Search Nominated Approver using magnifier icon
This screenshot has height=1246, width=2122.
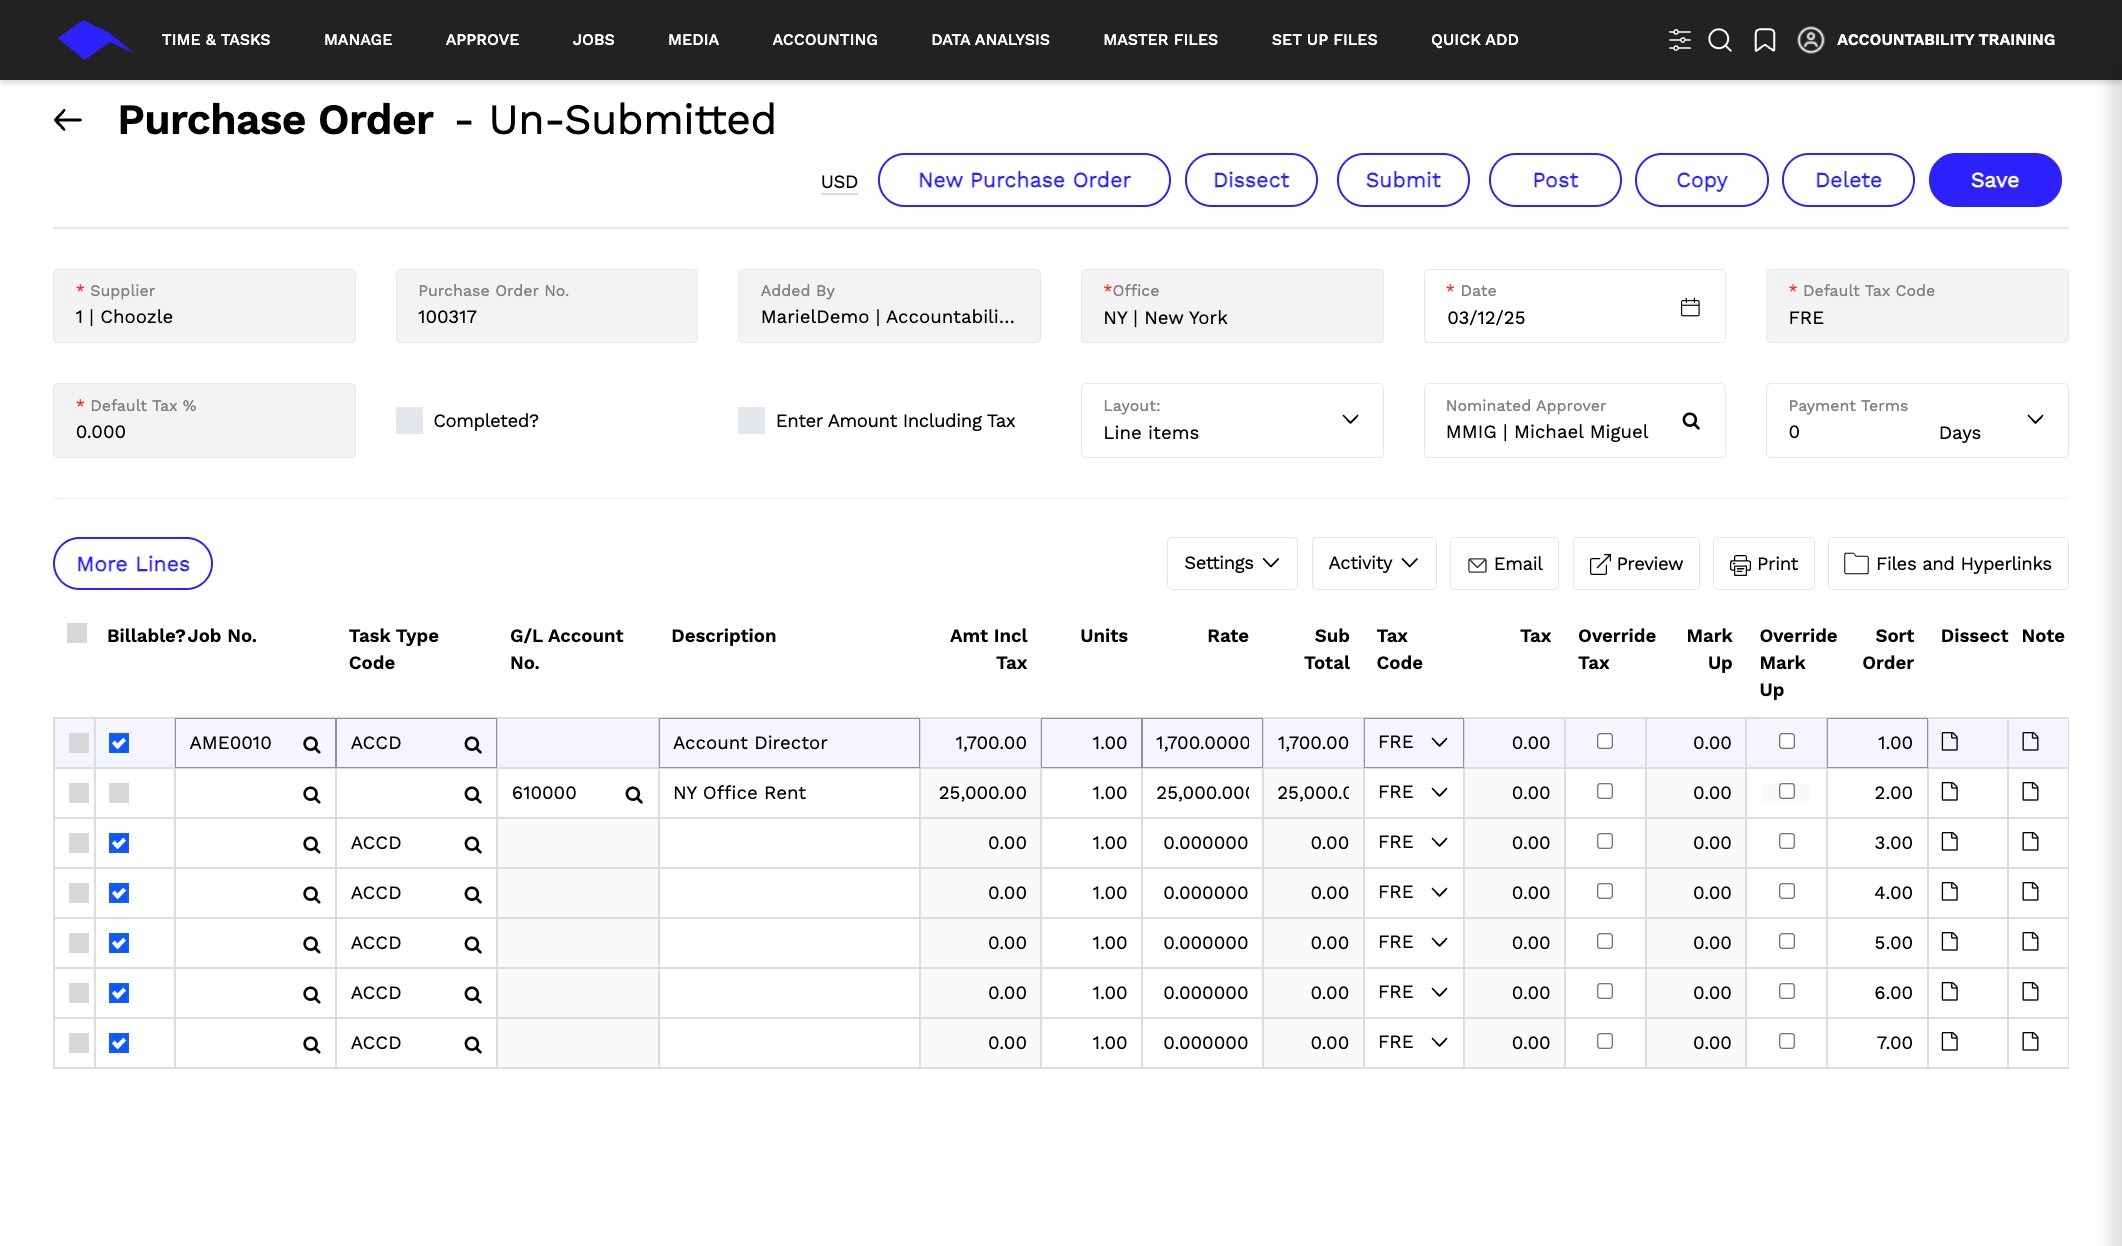pos(1691,421)
